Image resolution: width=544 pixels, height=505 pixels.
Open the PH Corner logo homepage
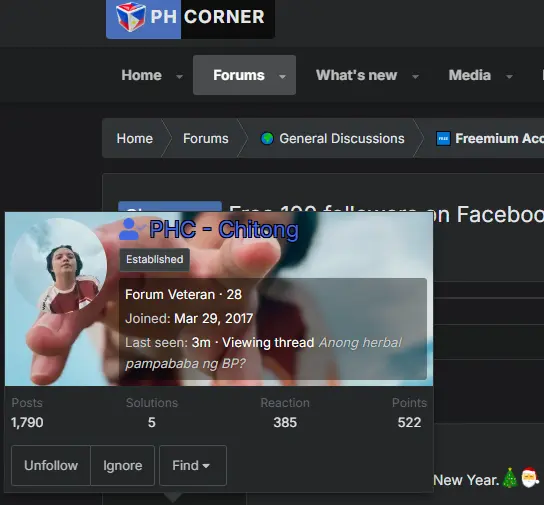190,18
